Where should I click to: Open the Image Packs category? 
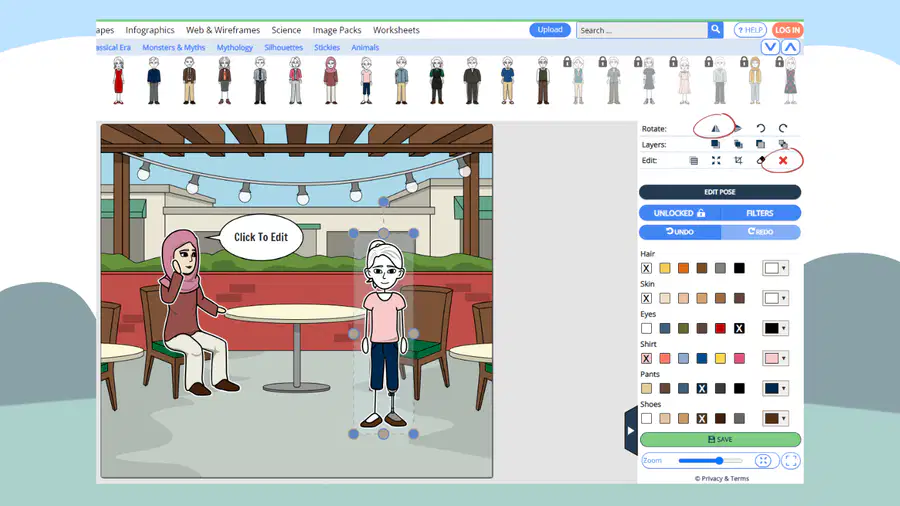[x=337, y=30]
